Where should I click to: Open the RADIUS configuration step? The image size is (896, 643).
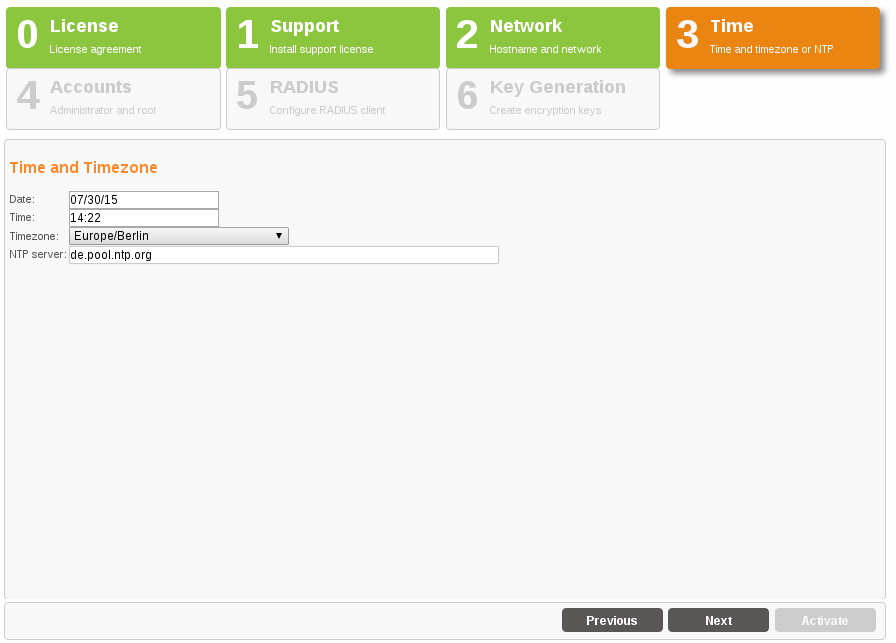332,98
